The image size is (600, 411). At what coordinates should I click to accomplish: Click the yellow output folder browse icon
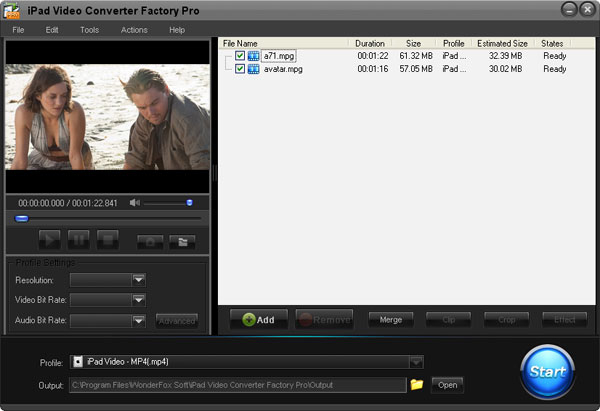click(417, 384)
